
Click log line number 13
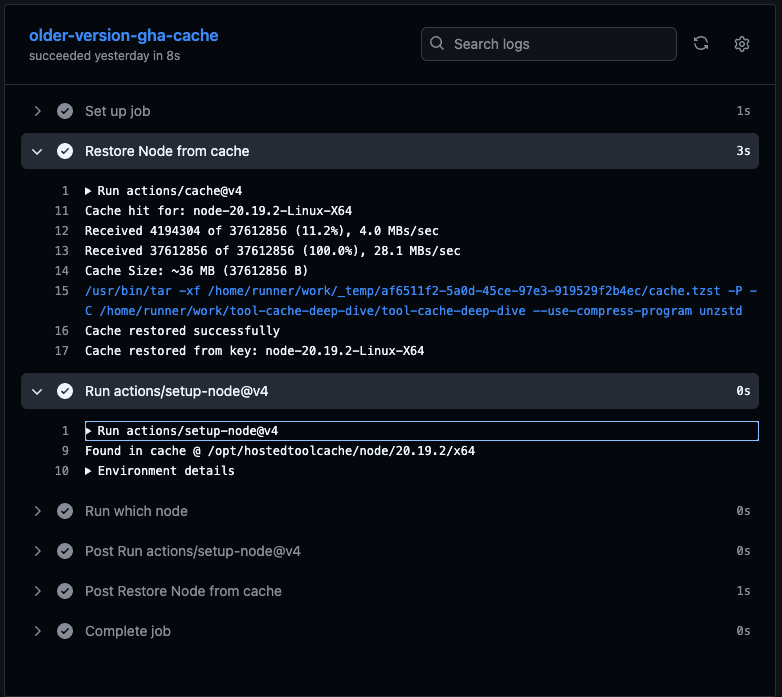(61, 251)
